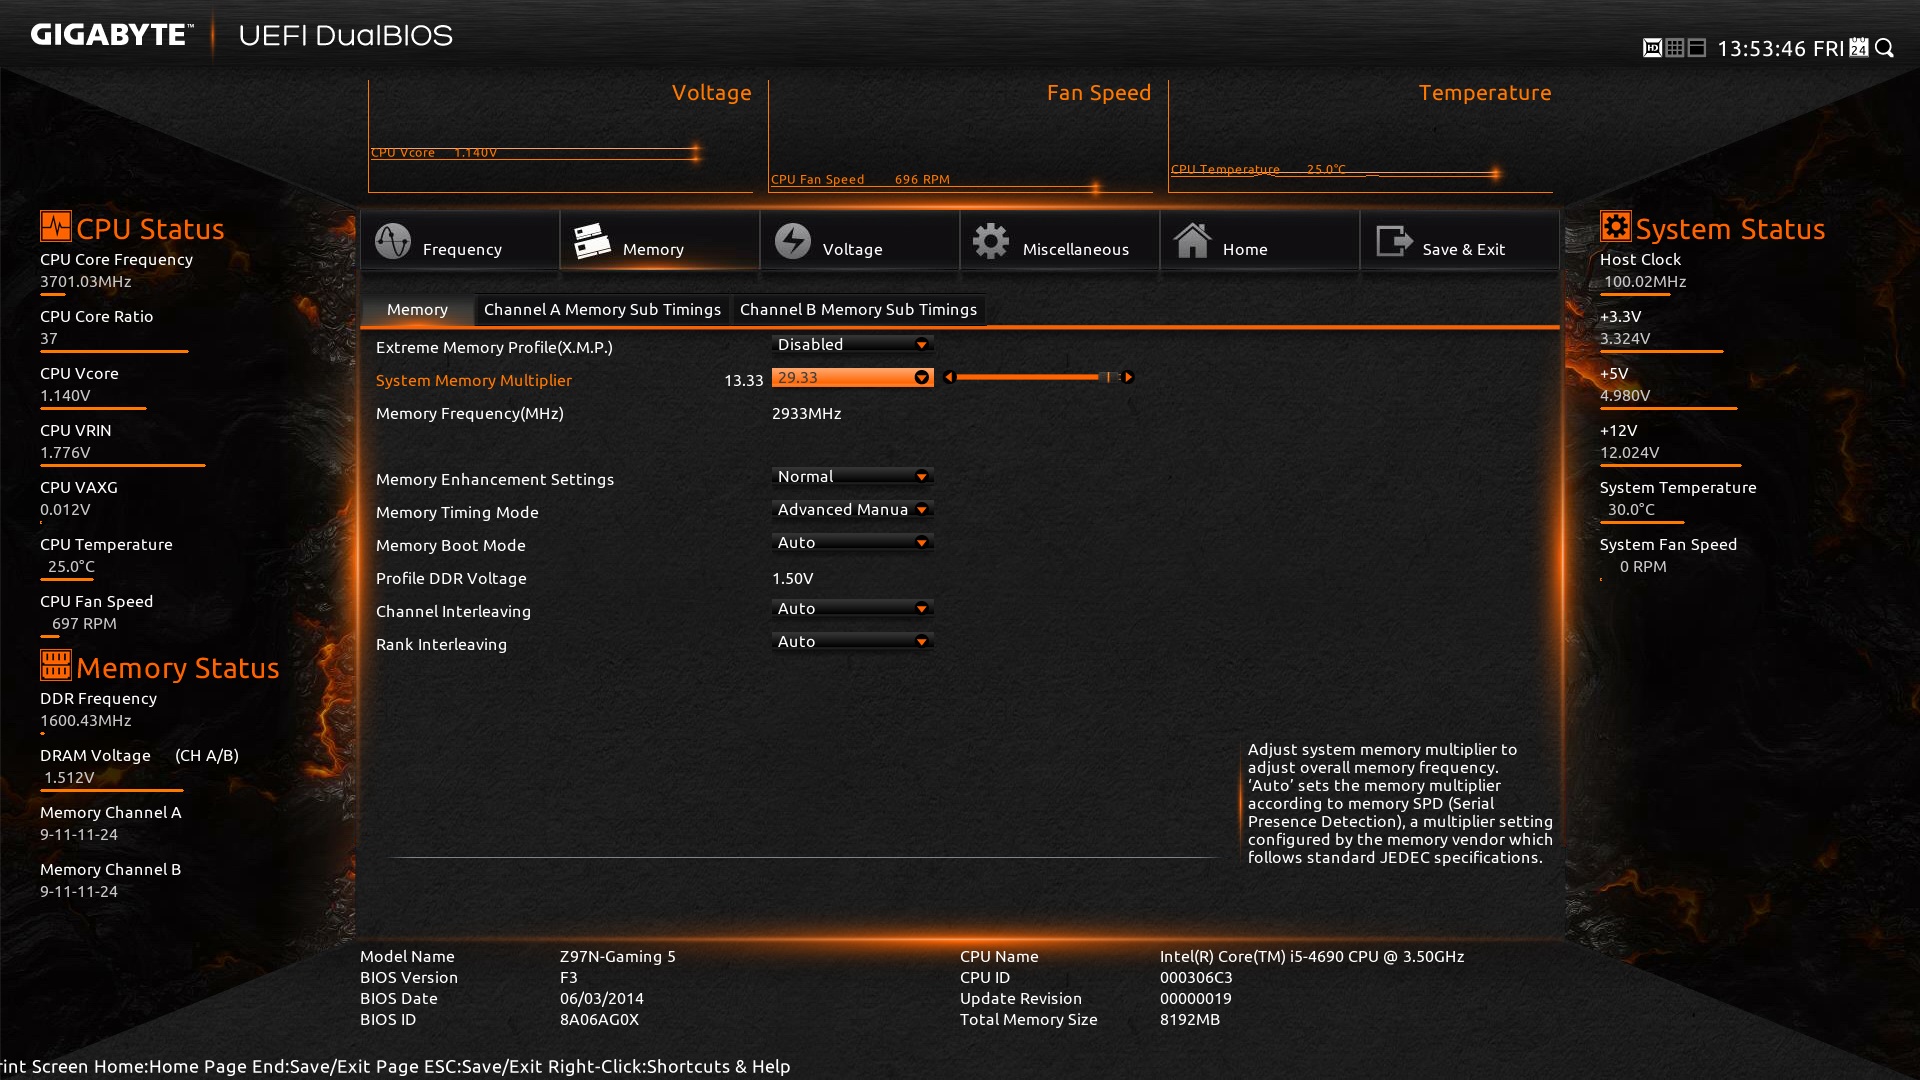Click the Home house icon
1920x1080 pixels.
(1192, 241)
